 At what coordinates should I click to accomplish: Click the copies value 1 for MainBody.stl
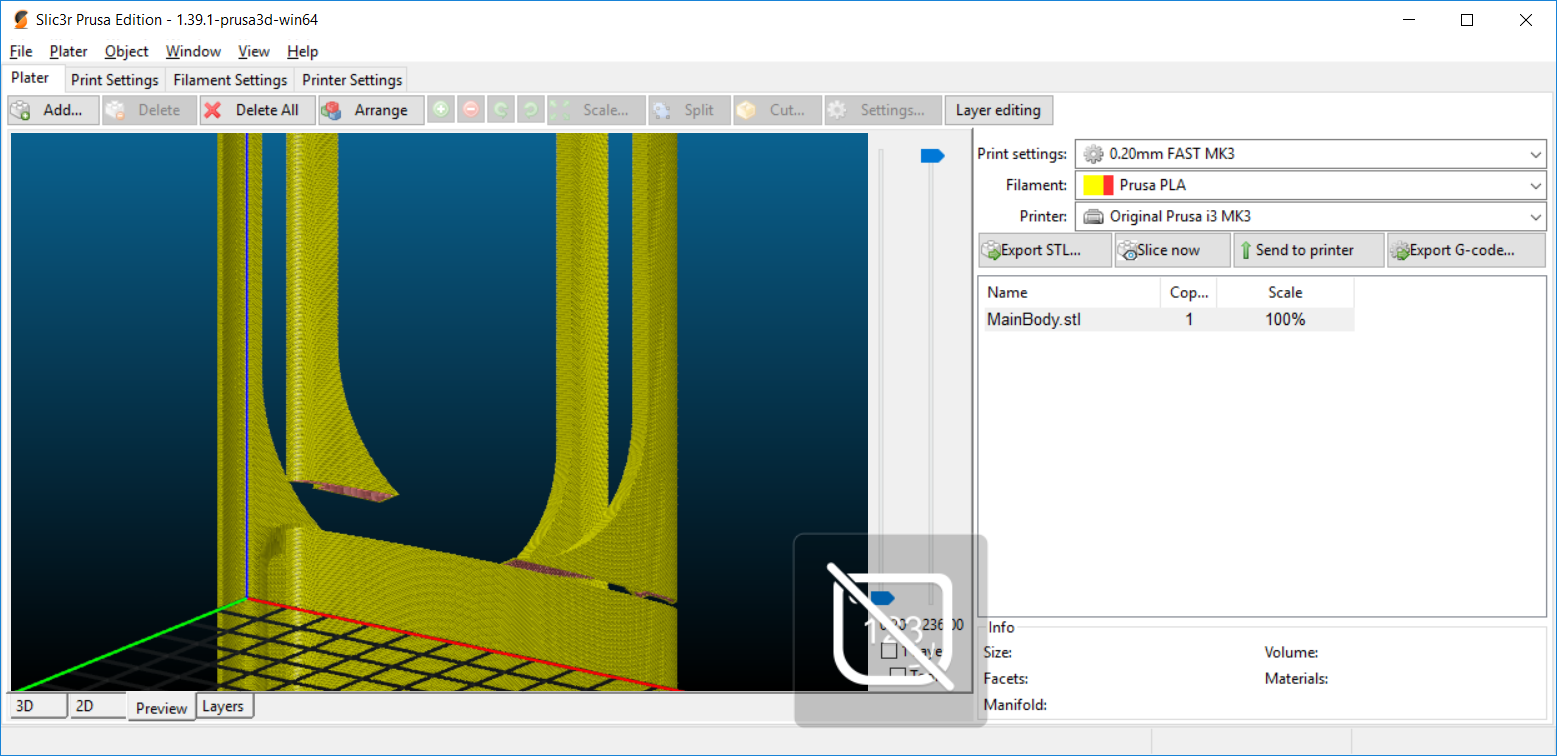pyautogui.click(x=1189, y=320)
